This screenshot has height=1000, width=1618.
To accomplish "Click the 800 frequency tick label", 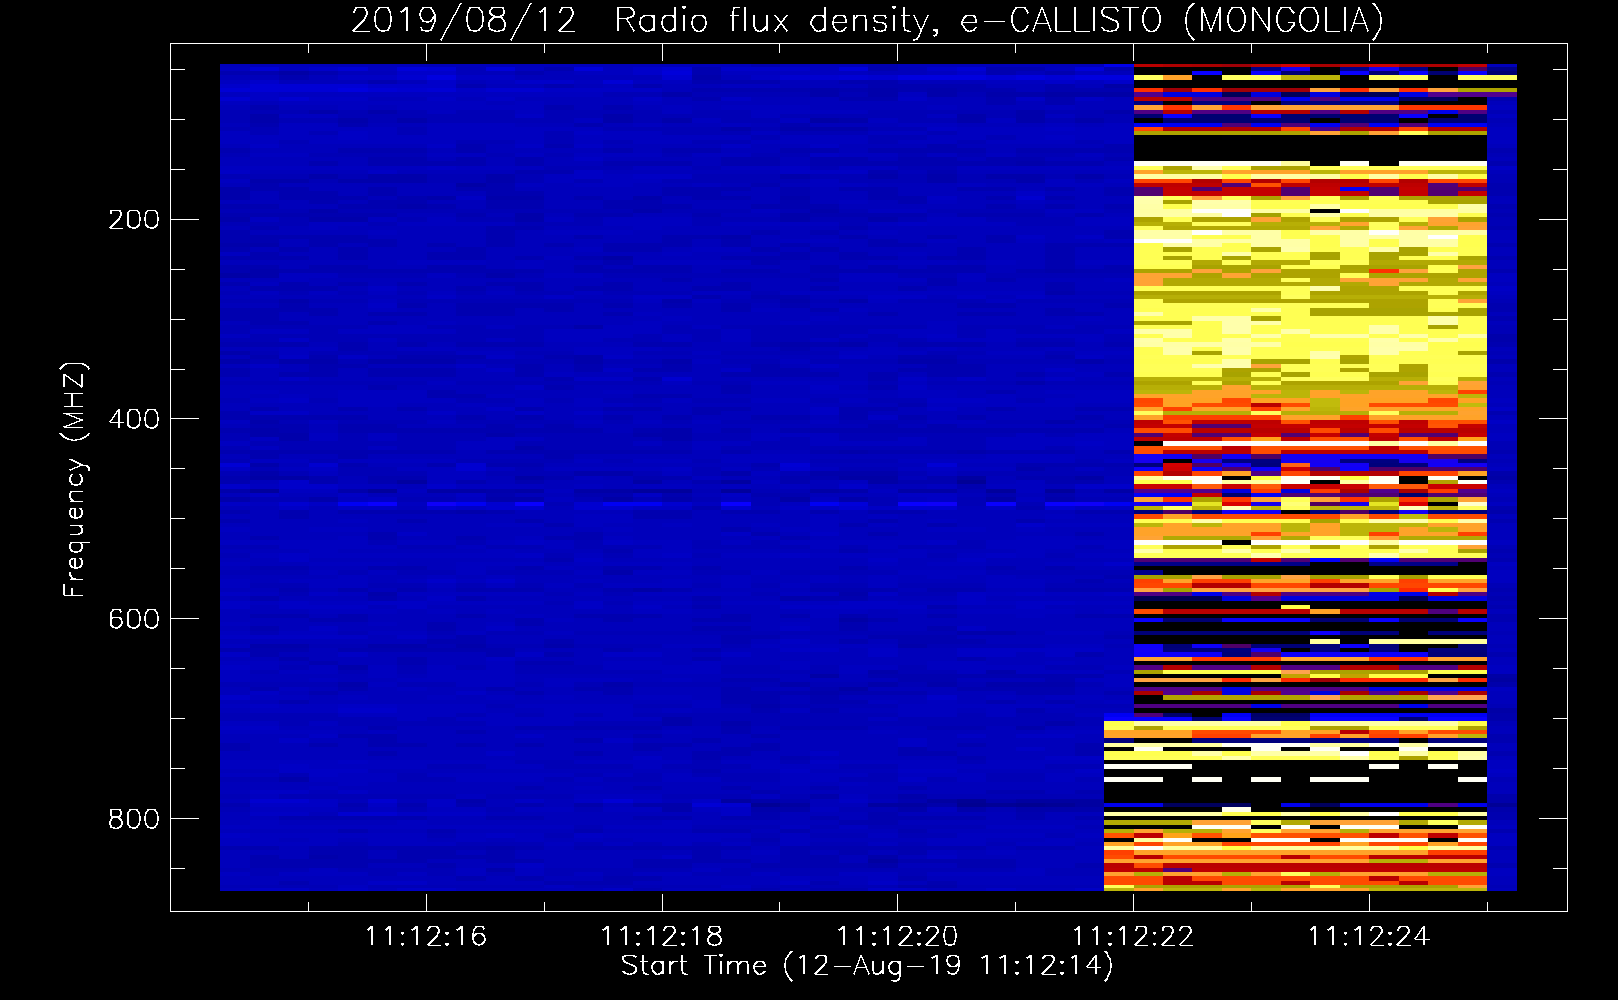I will point(134,819).
